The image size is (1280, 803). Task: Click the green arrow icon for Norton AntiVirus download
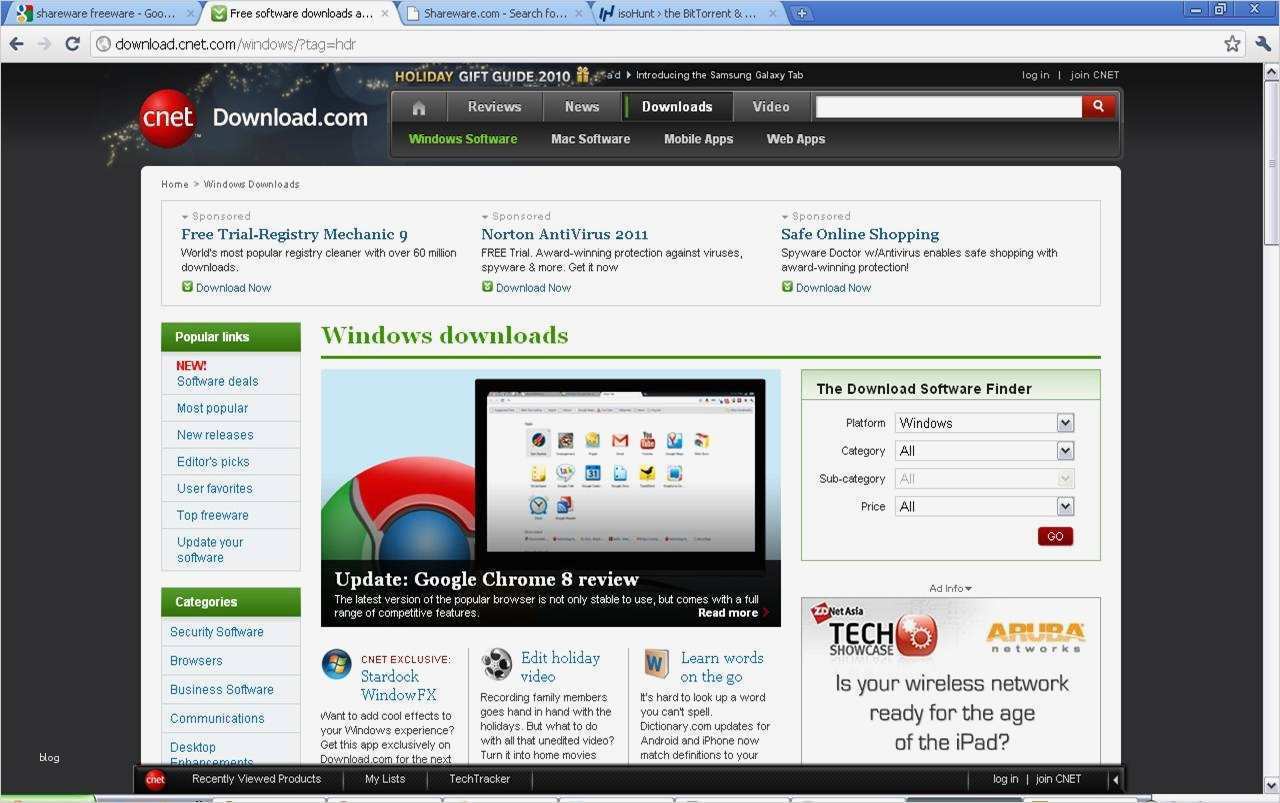pyautogui.click(x=487, y=287)
